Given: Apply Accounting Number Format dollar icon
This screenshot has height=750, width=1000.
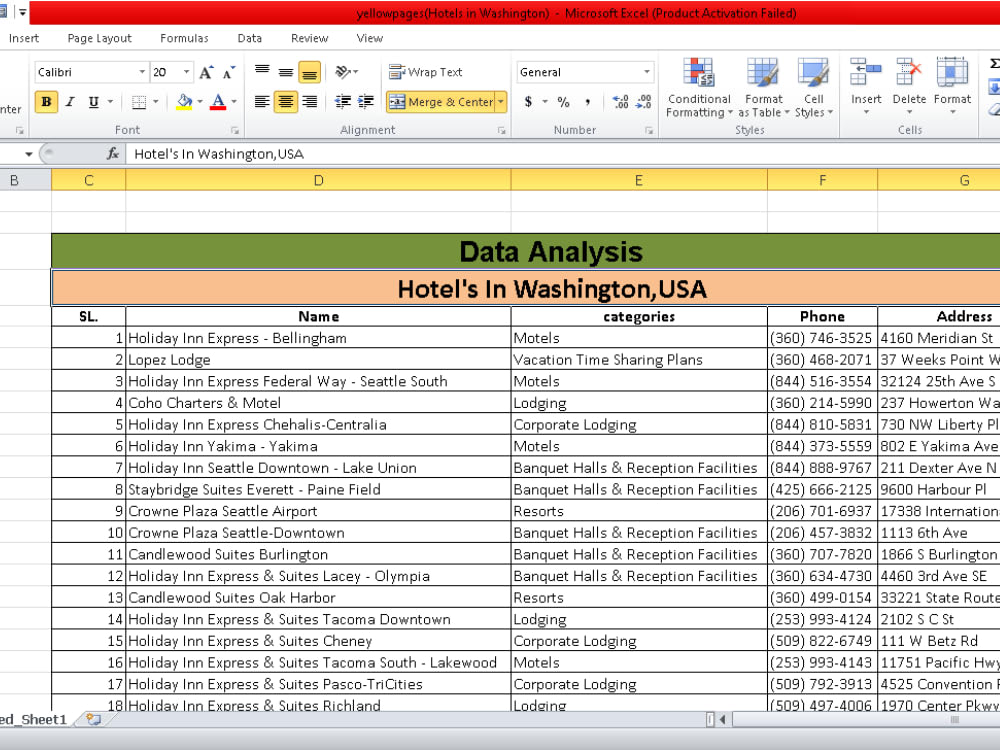Looking at the screenshot, I should (528, 101).
